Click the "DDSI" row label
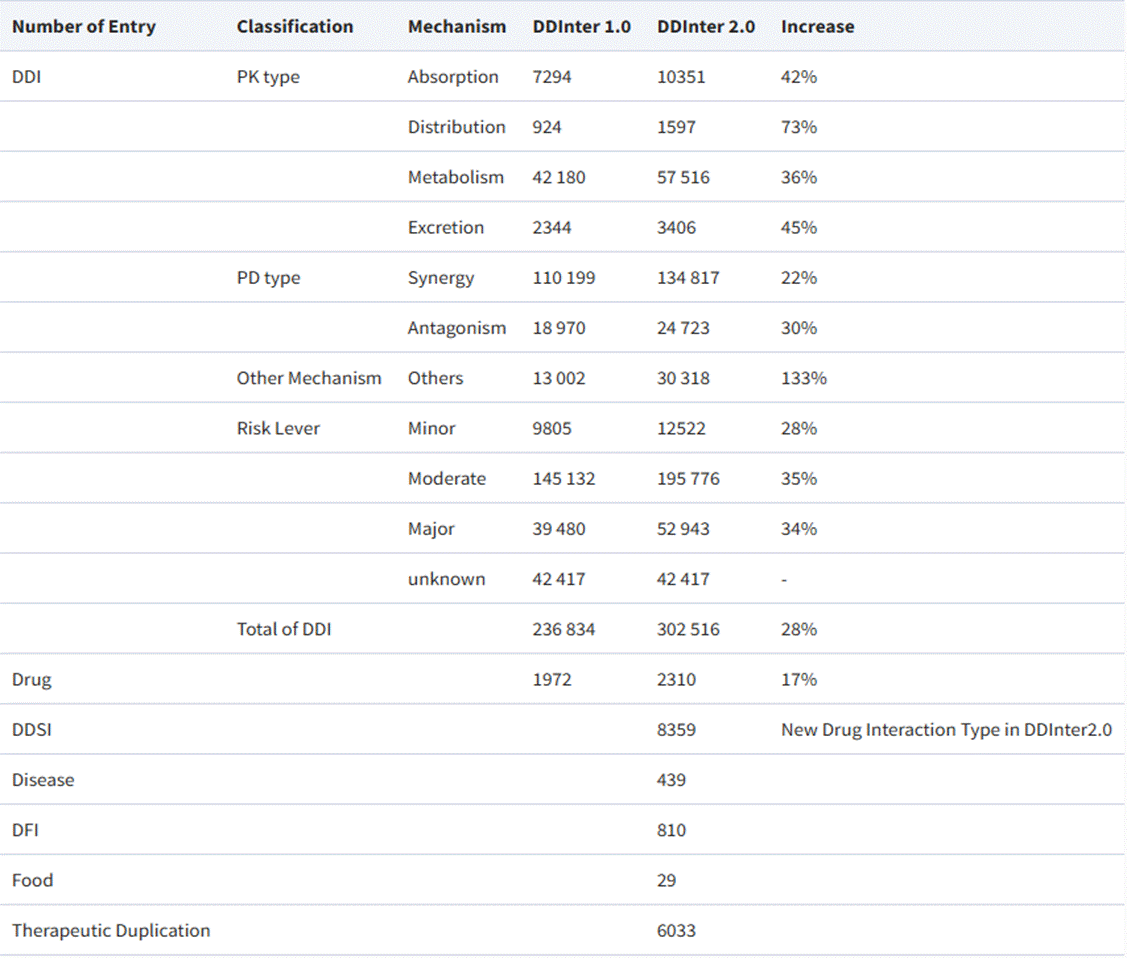 click(x=32, y=730)
